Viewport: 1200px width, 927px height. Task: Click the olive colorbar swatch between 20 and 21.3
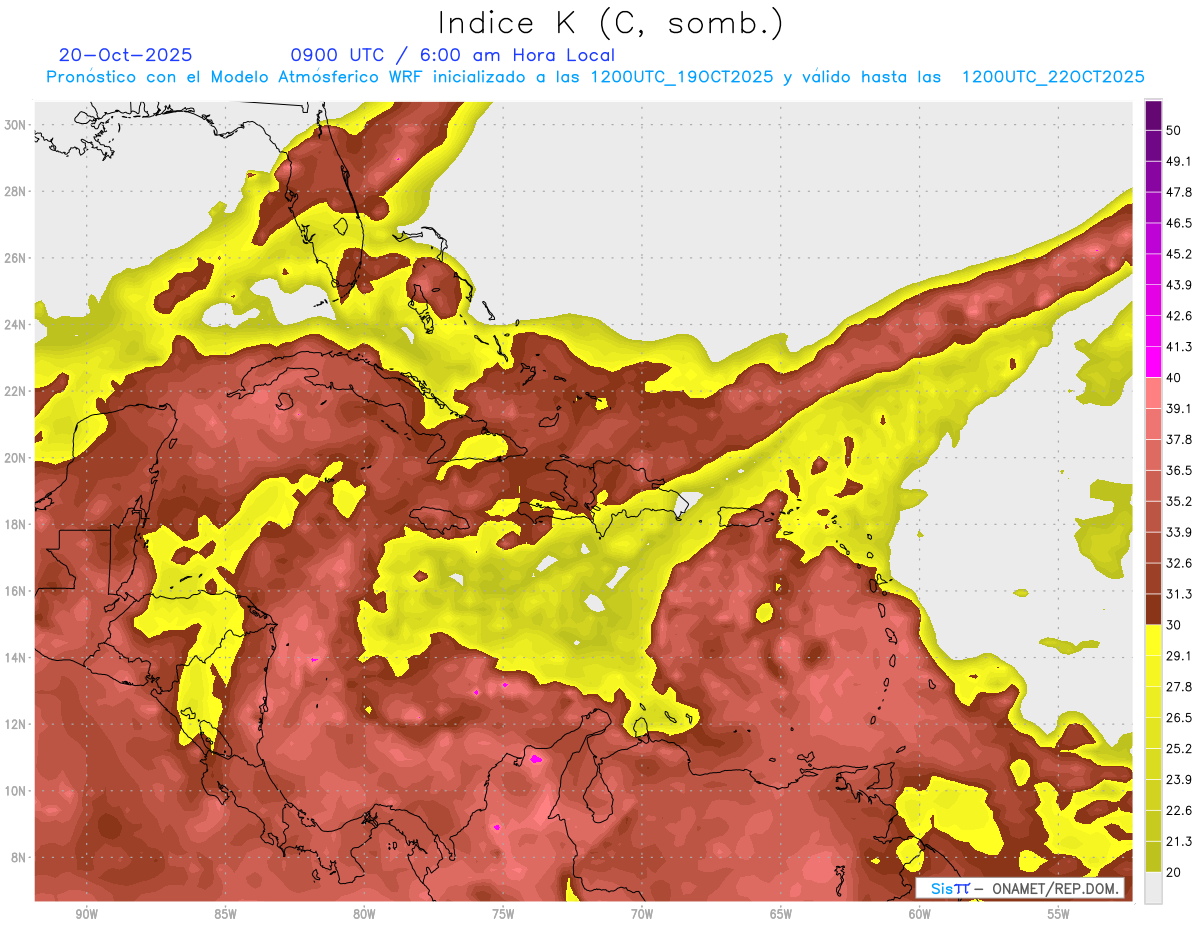coord(1153,857)
